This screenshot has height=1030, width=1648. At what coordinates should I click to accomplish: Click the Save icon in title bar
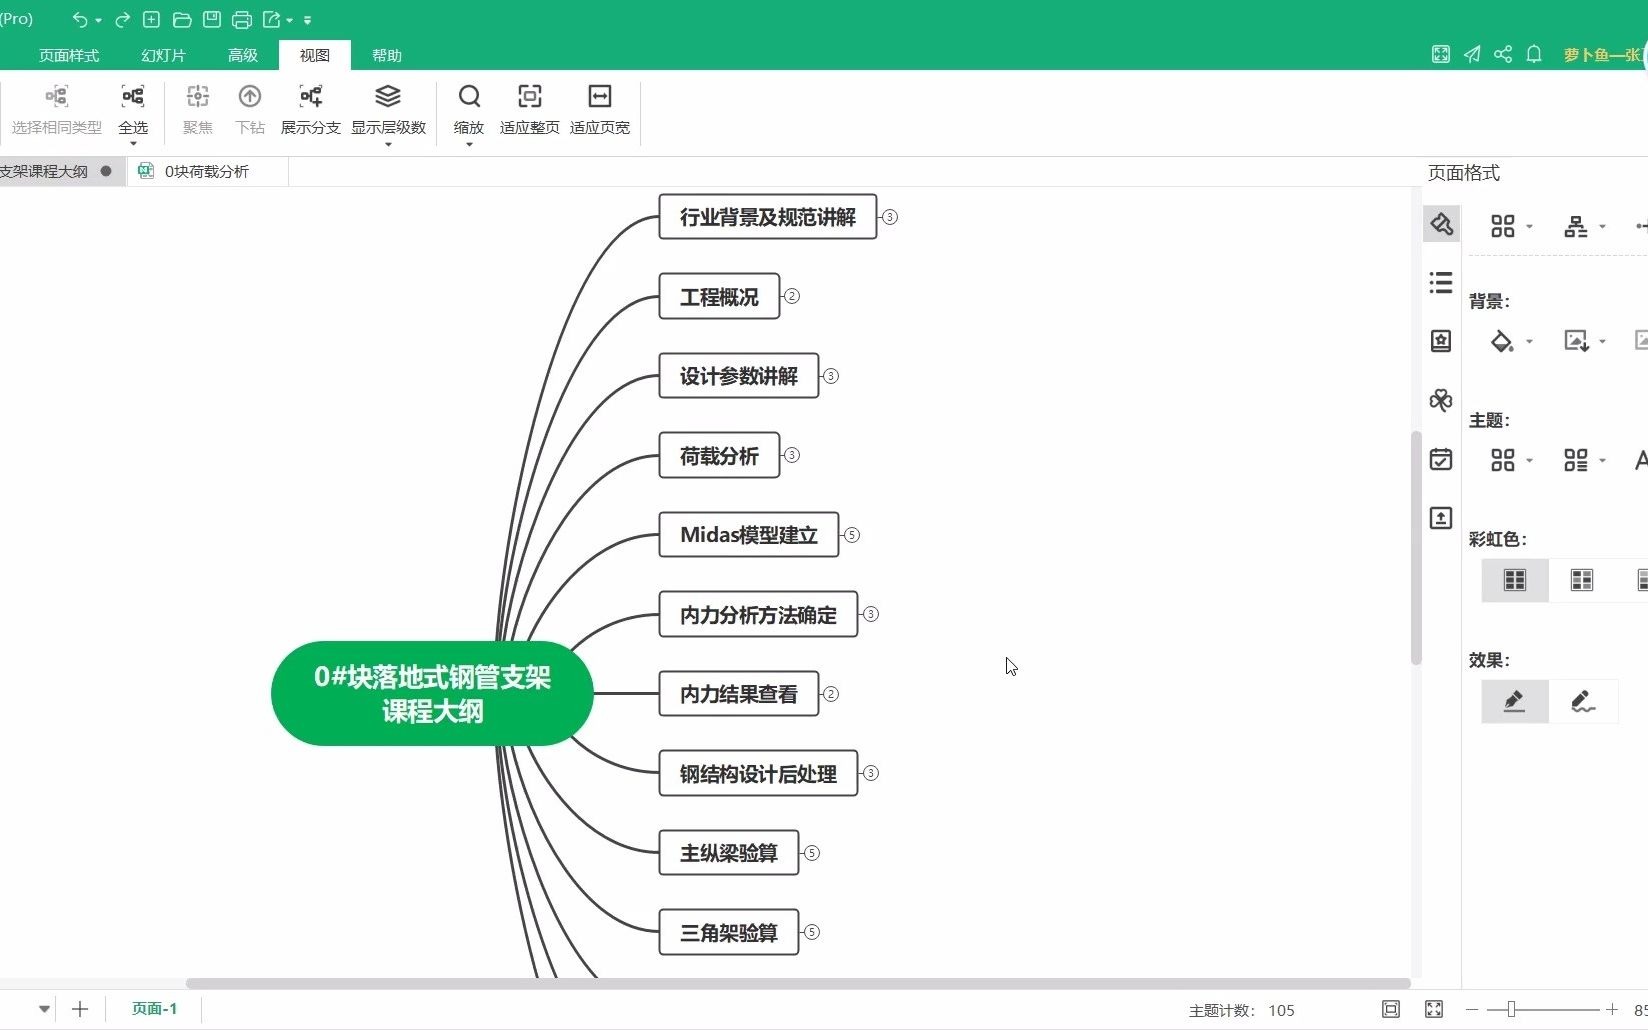(211, 19)
